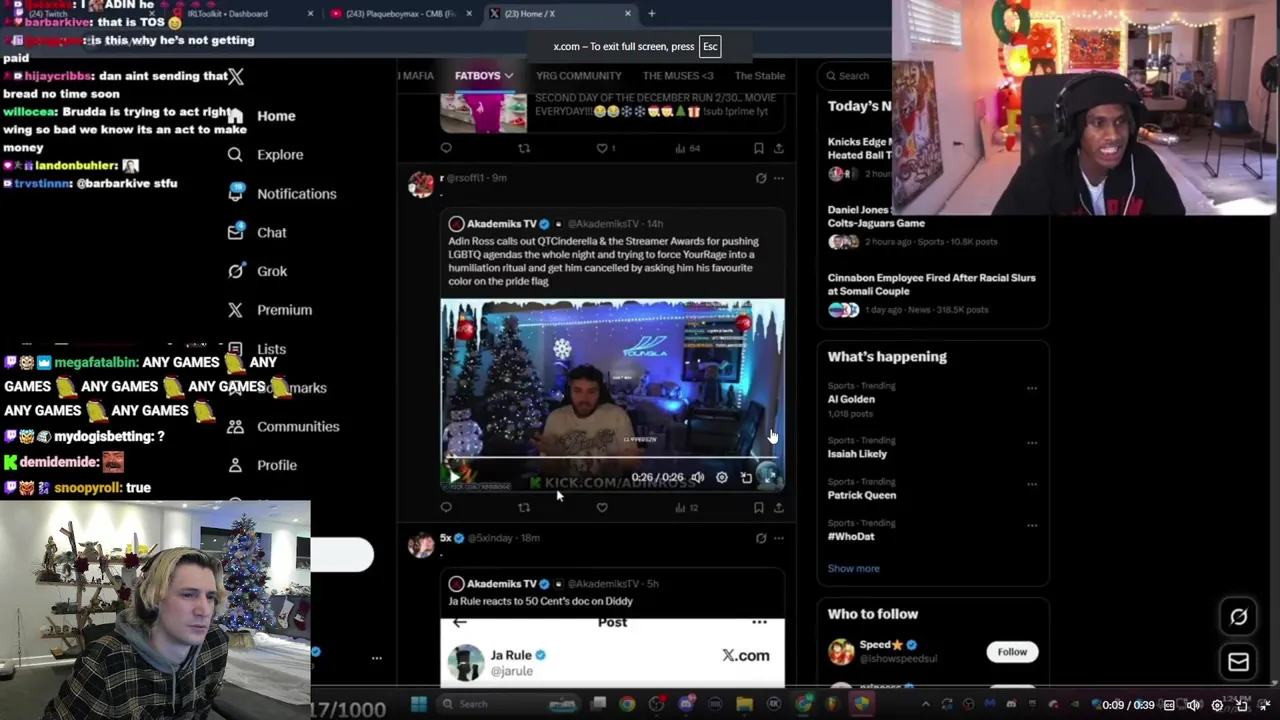Show hidden system tray icons chevron
Viewport: 1280px width, 720px height.
(x=924, y=704)
